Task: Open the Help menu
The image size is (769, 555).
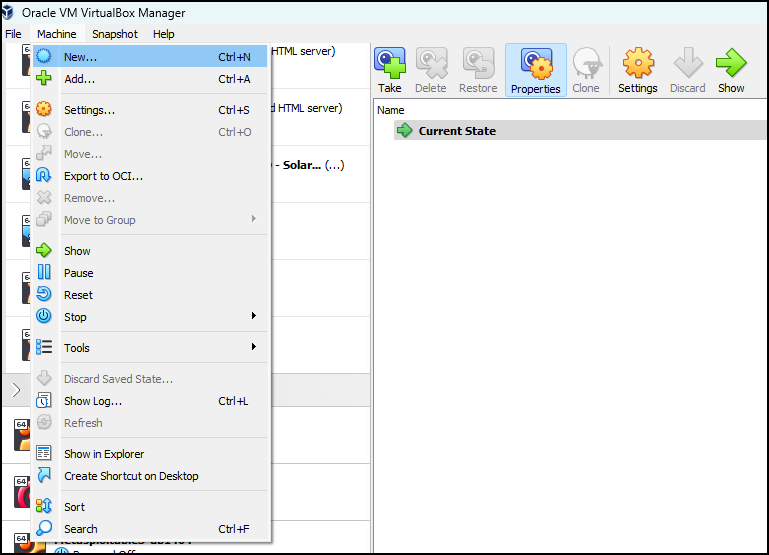Action: [163, 34]
